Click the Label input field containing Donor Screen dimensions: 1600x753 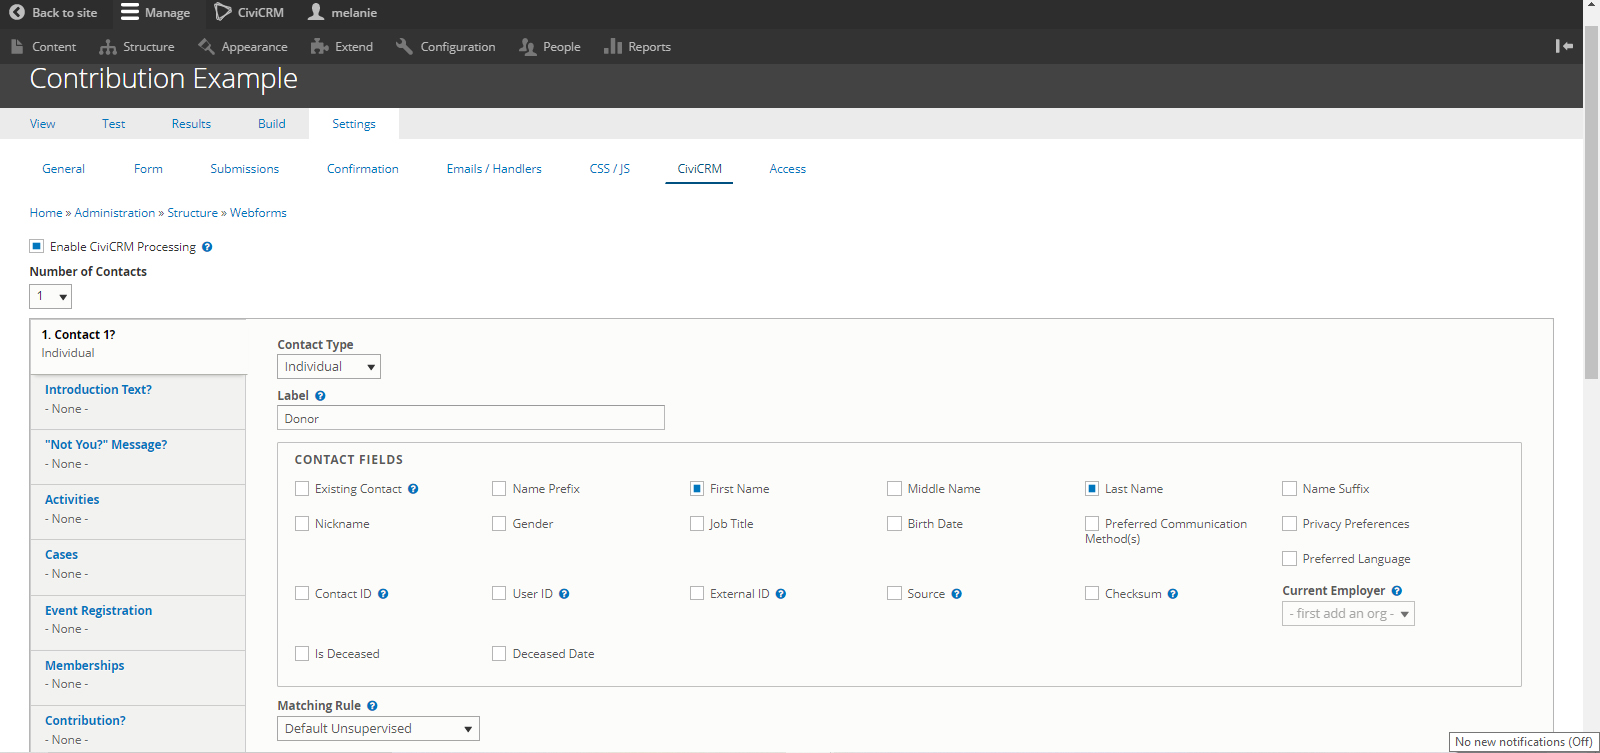tap(471, 418)
